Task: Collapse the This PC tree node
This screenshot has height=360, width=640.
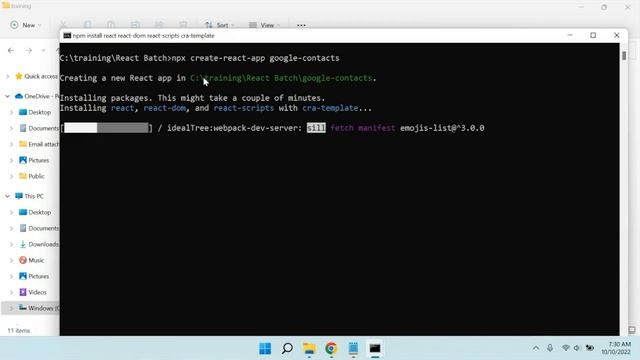Action: point(7,196)
